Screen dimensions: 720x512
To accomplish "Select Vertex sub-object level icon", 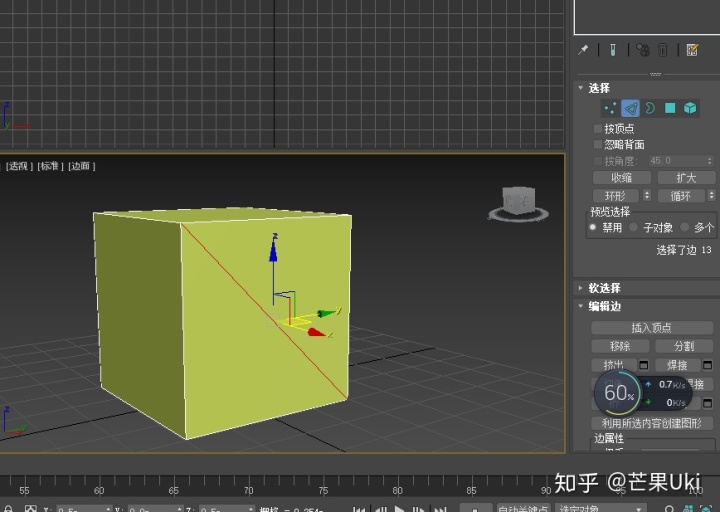I will [610, 108].
